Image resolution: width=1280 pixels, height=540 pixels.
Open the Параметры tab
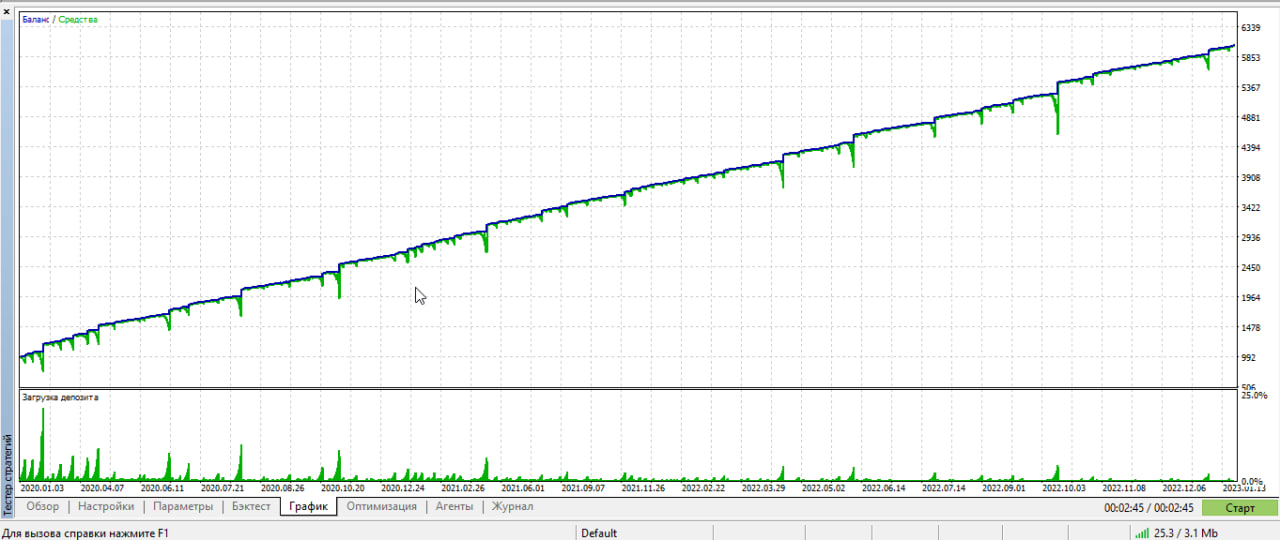(x=183, y=507)
